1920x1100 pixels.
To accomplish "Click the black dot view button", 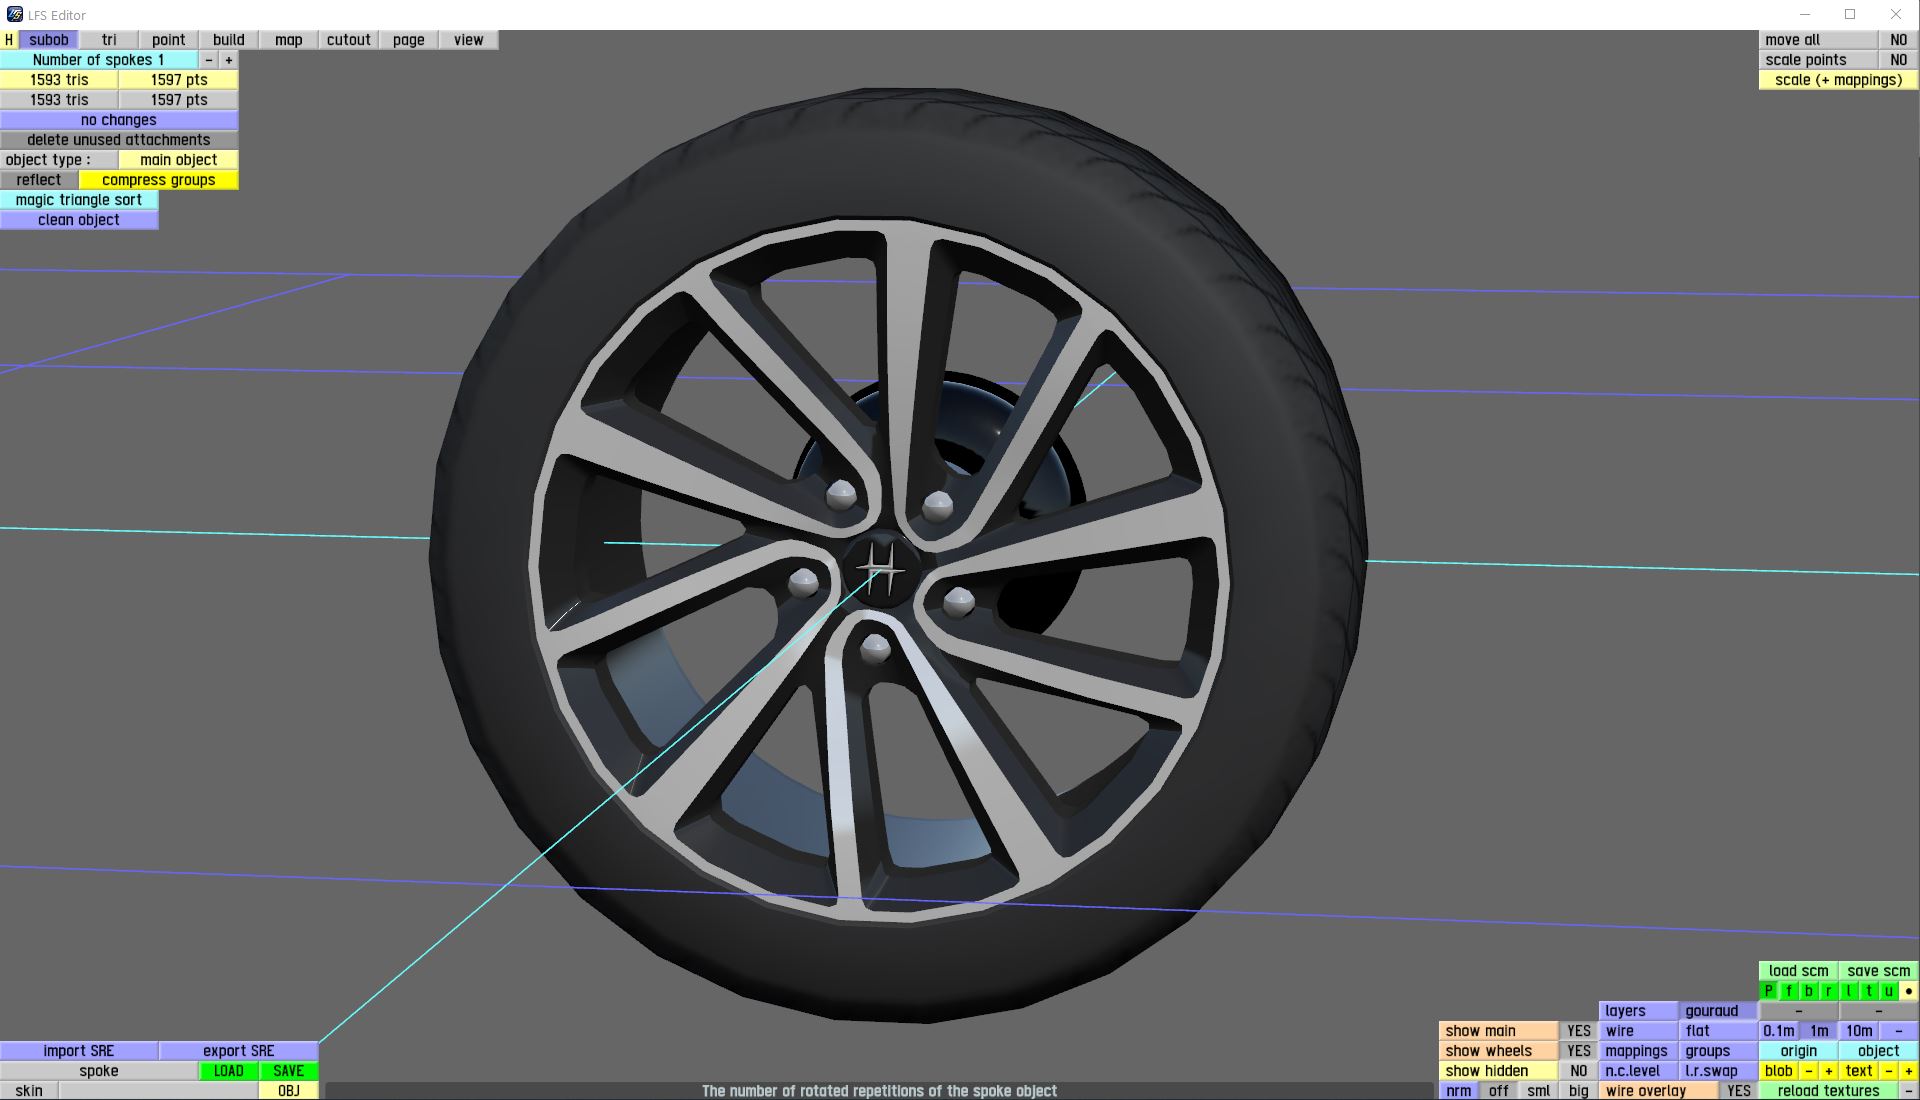I will click(x=1908, y=991).
